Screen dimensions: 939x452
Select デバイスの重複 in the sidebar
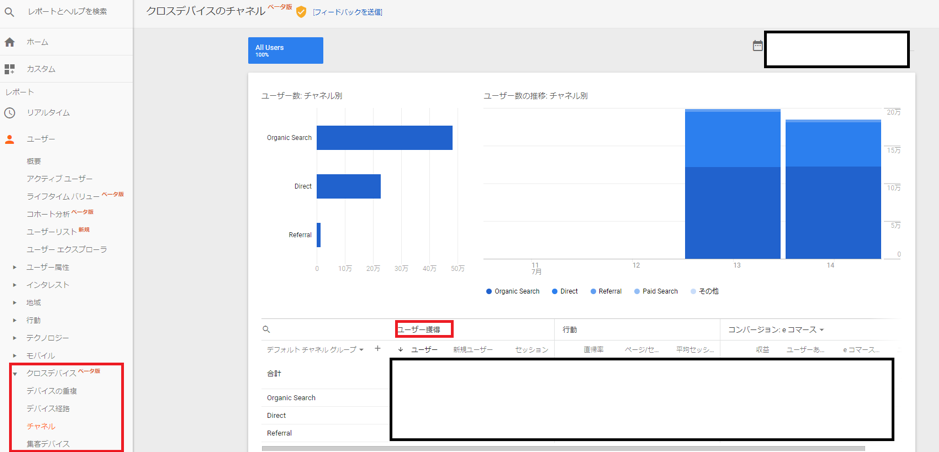[51, 391]
